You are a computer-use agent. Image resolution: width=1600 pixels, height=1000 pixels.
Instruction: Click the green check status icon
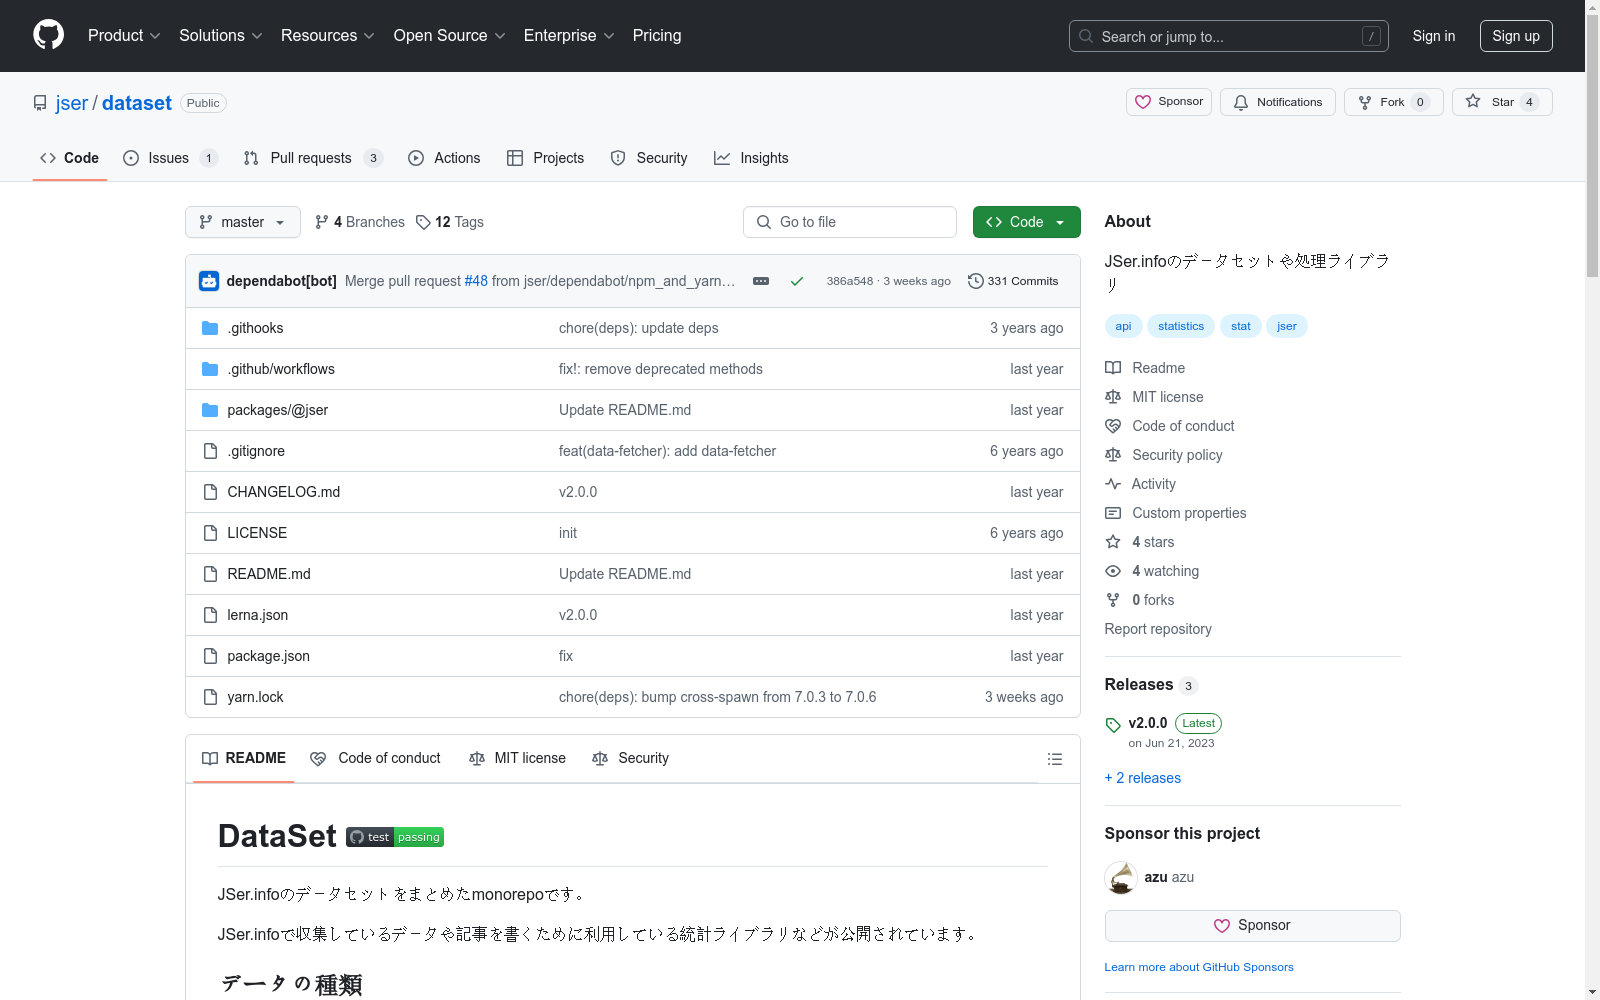[797, 281]
